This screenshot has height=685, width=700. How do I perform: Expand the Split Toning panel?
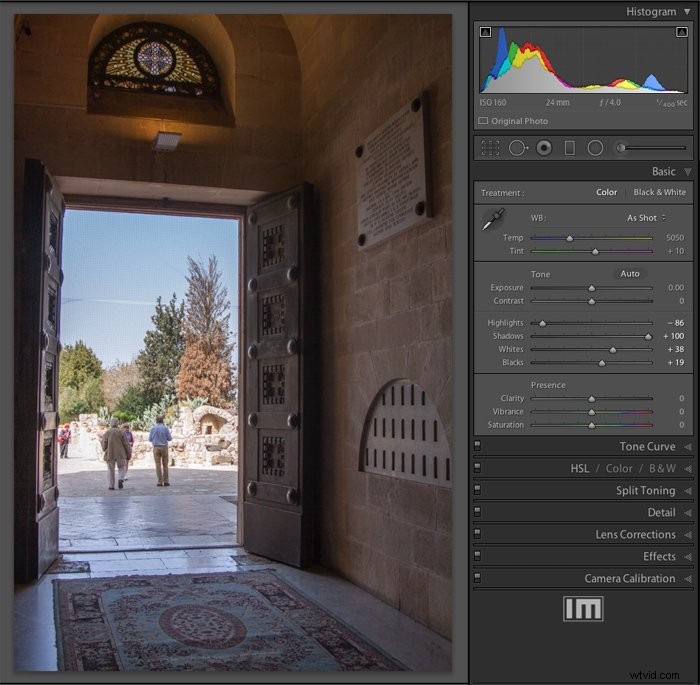(688, 491)
